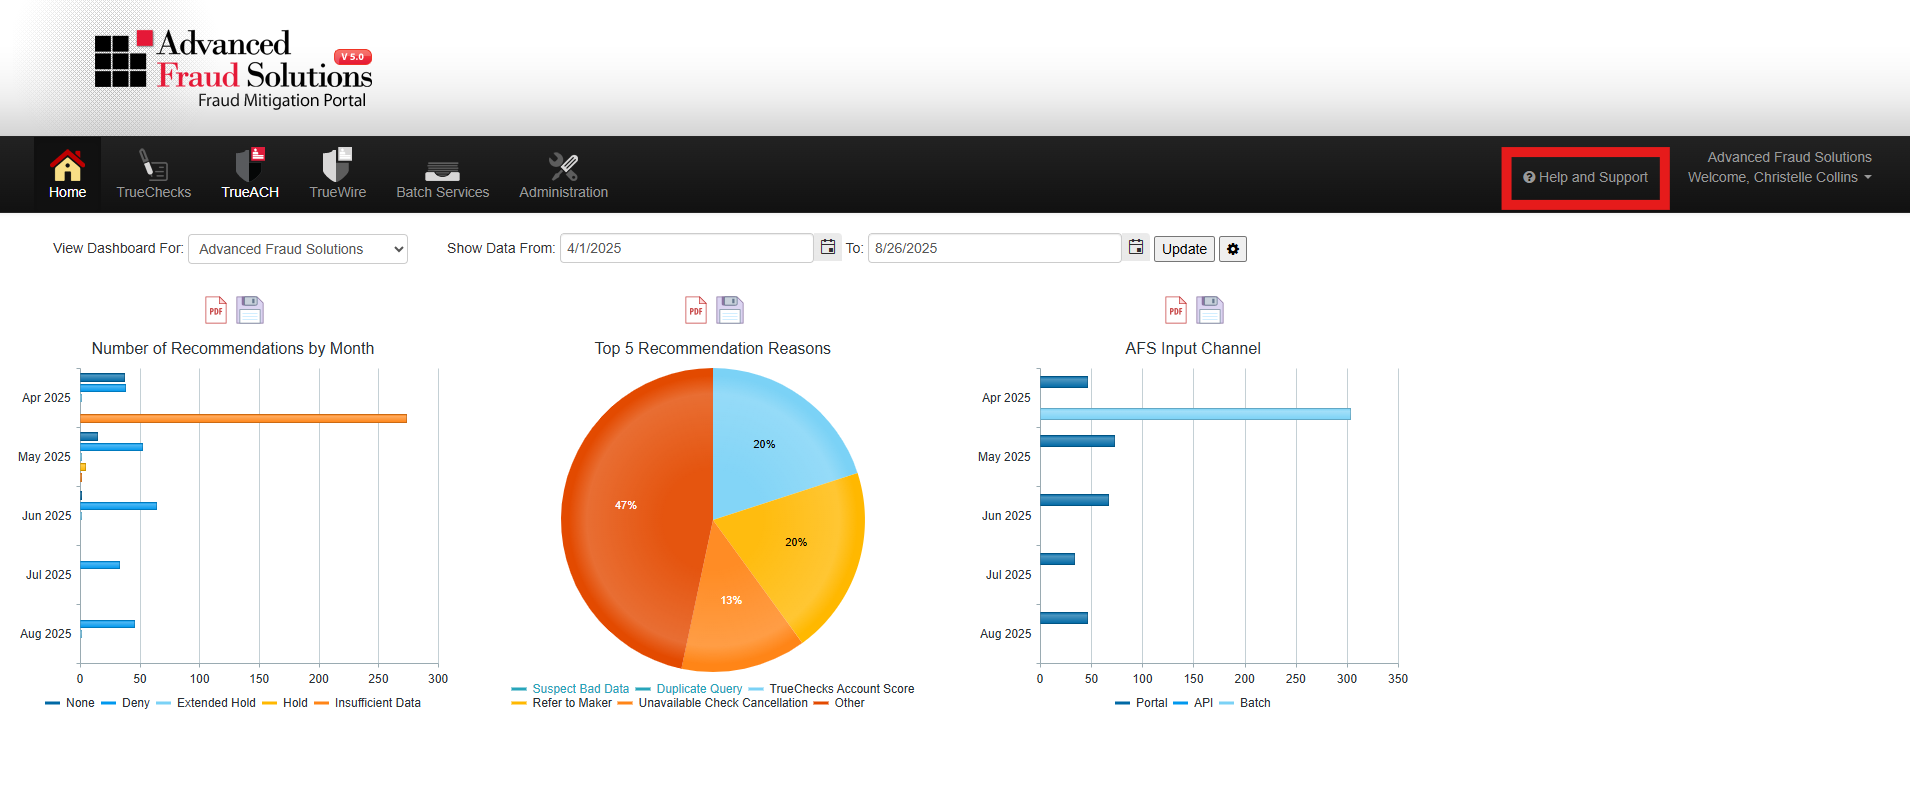Click the Number of Recommendations by Month title
The image size is (1910, 798).
[x=233, y=348]
